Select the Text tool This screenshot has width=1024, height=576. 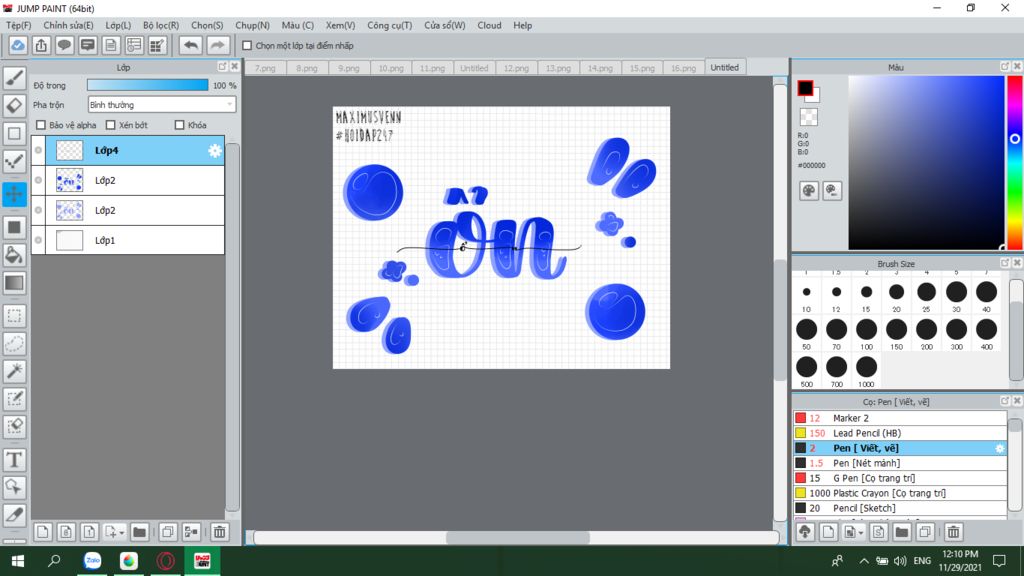[14, 460]
